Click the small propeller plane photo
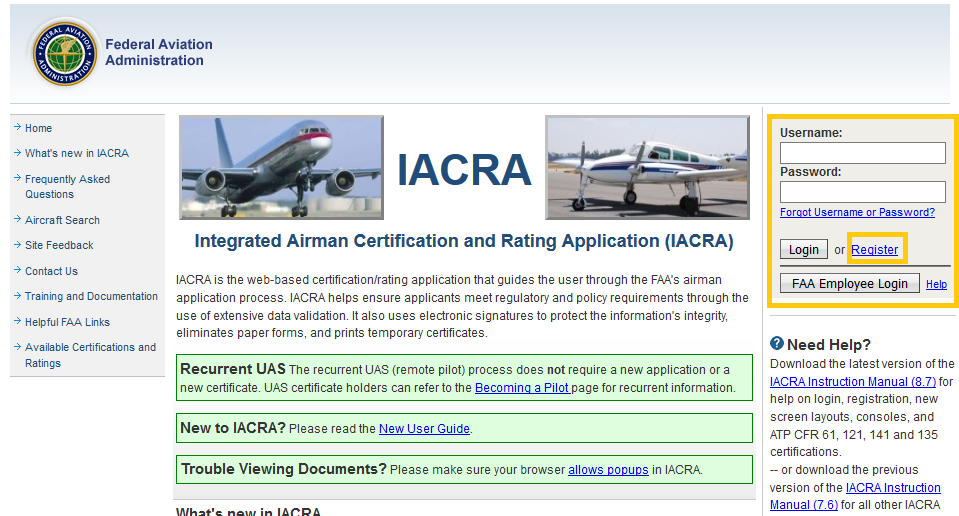The width and height of the screenshot is (959, 516). 646,167
